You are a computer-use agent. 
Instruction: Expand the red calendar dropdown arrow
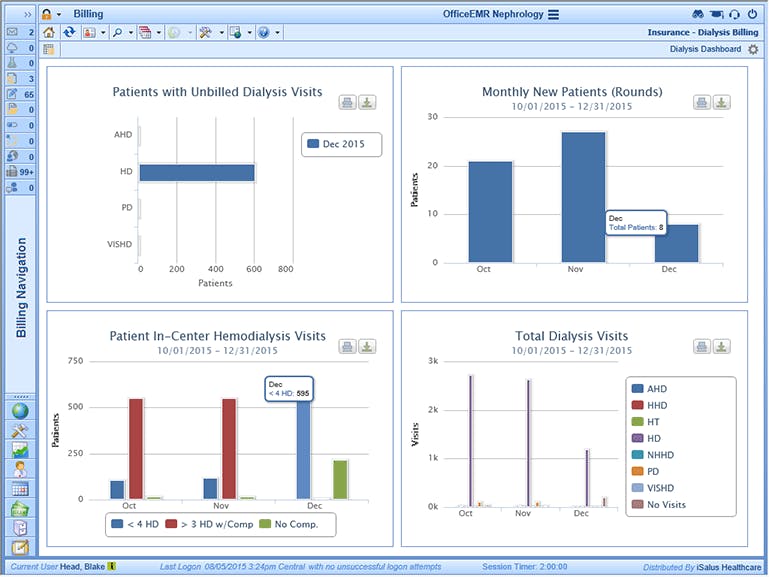tap(159, 33)
